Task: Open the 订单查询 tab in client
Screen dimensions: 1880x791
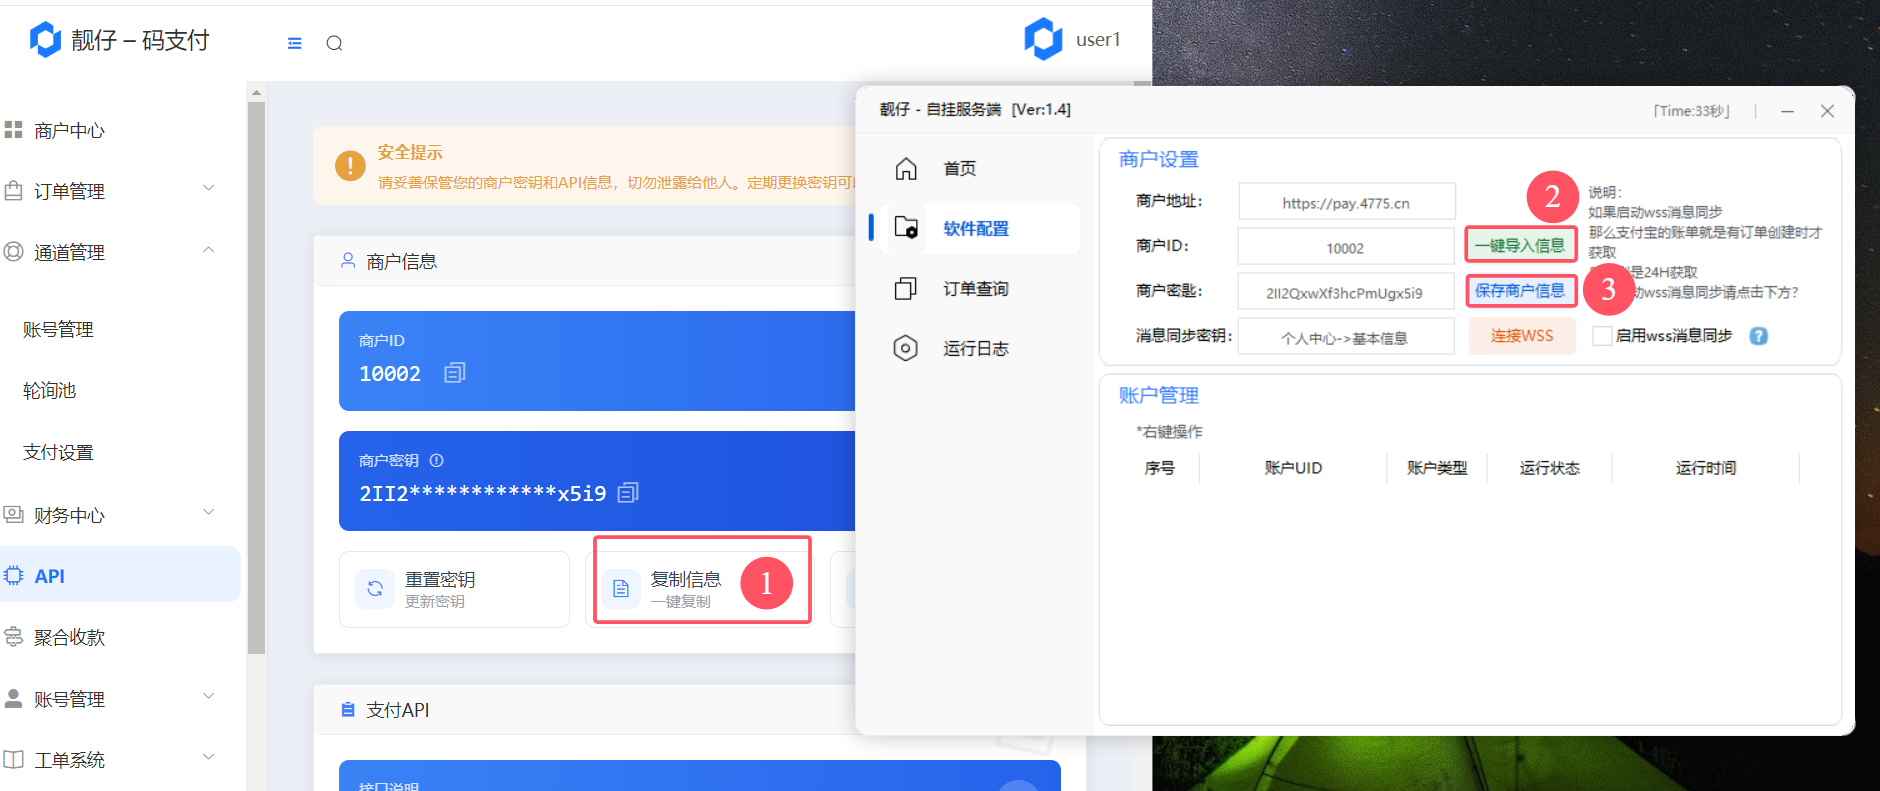Action: coord(975,289)
